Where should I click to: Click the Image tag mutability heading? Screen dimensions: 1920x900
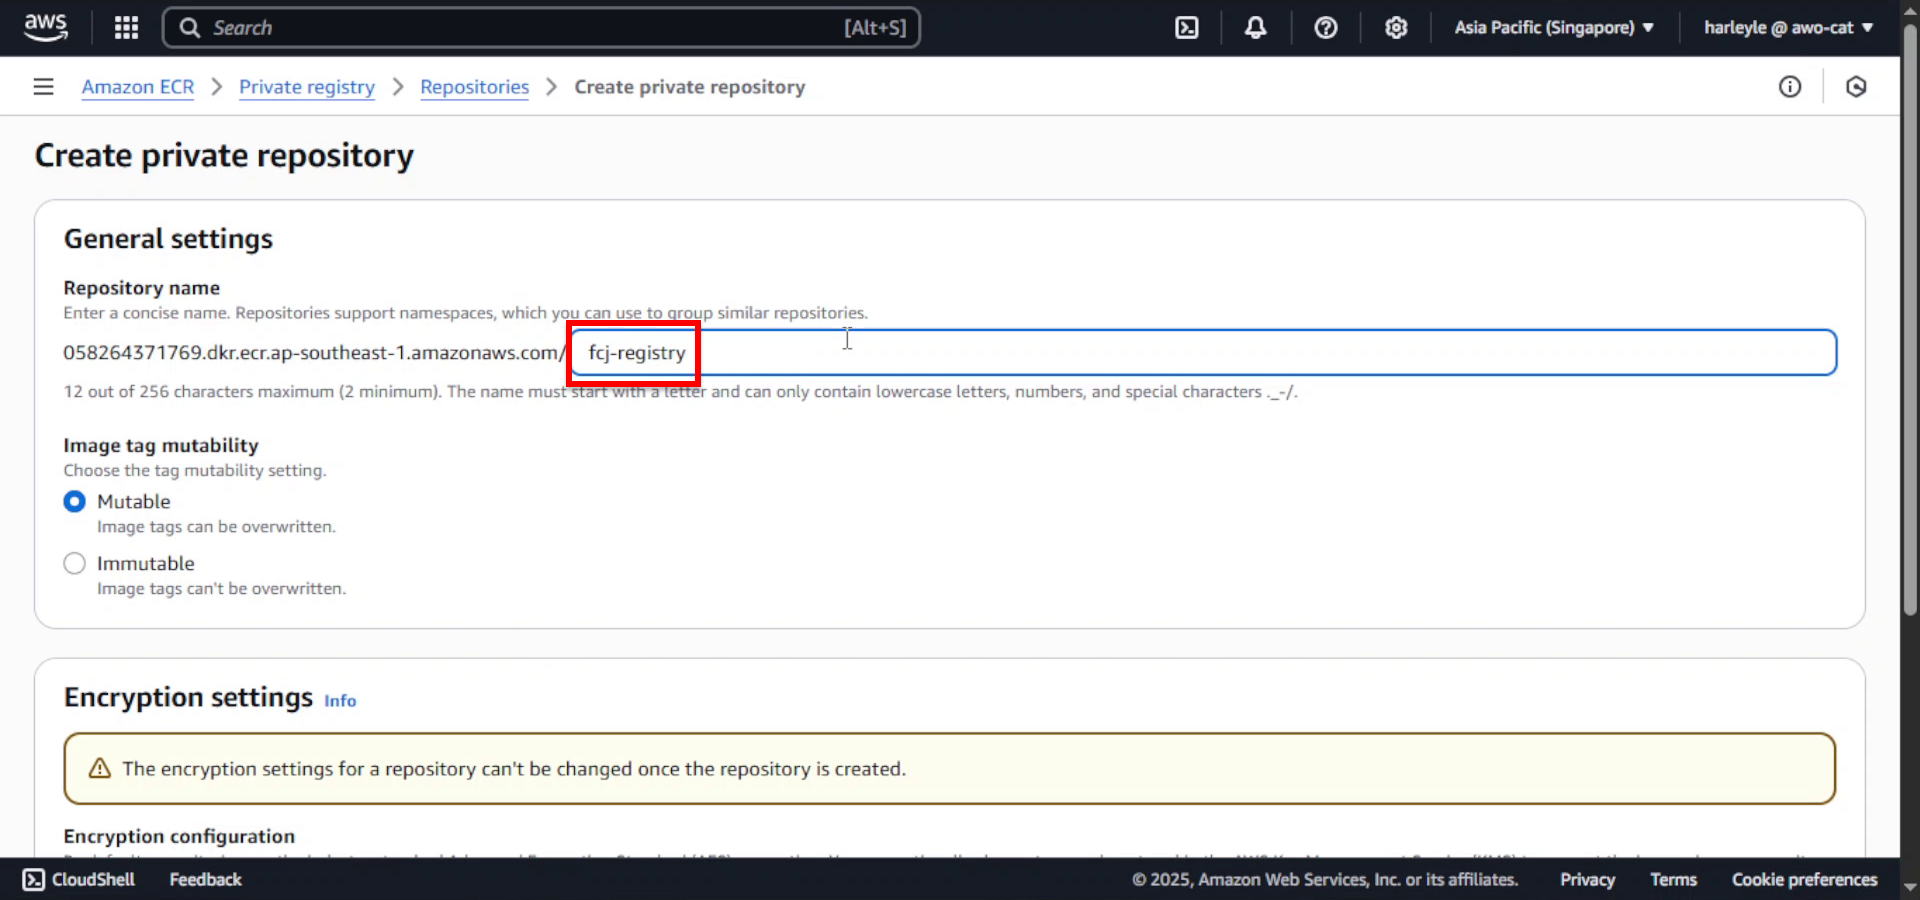[161, 445]
